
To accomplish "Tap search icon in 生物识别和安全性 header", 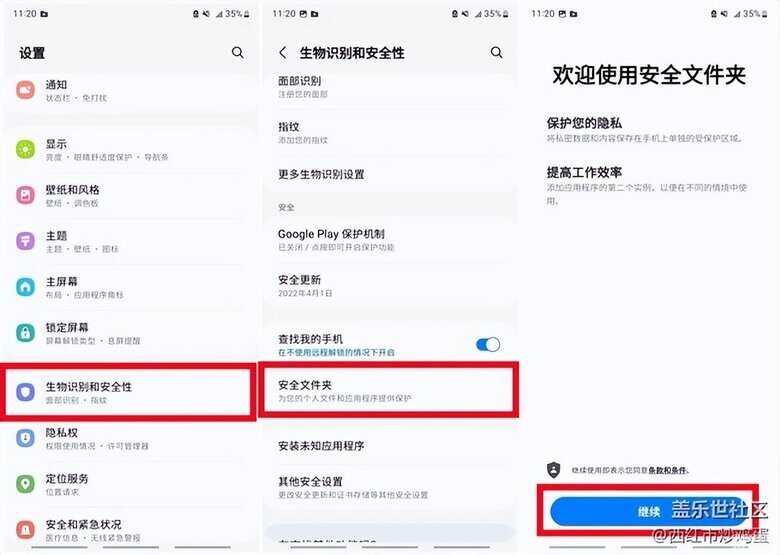I will (x=496, y=52).
